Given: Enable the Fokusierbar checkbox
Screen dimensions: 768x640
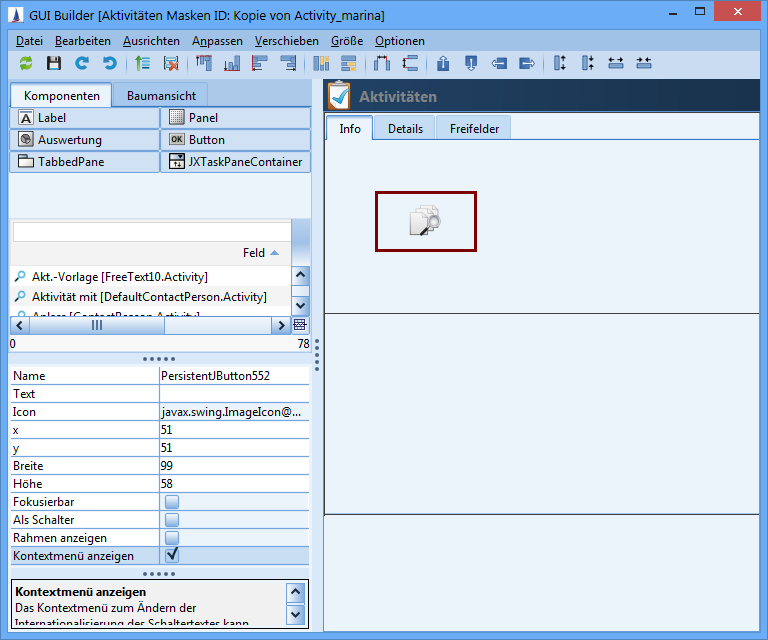Looking at the screenshot, I should 172,502.
